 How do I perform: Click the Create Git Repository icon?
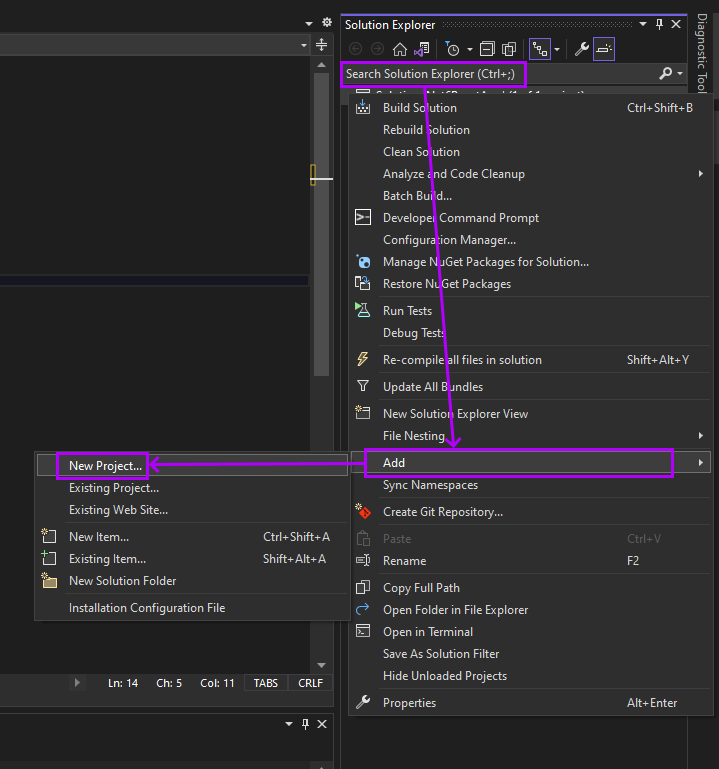click(363, 511)
